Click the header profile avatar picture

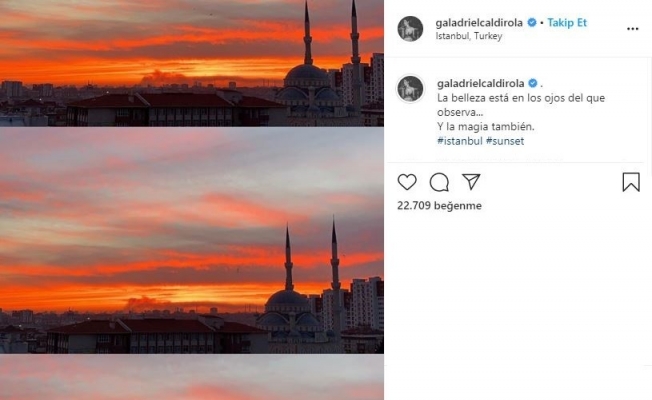pos(410,29)
